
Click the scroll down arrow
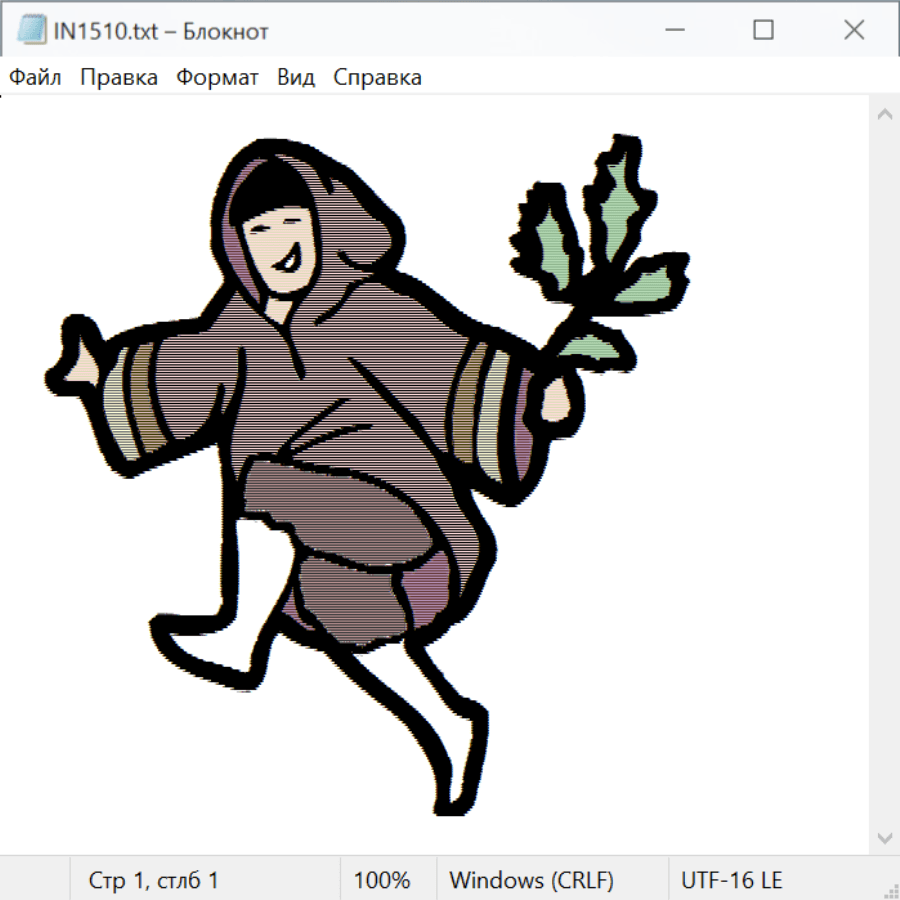pos(884,837)
